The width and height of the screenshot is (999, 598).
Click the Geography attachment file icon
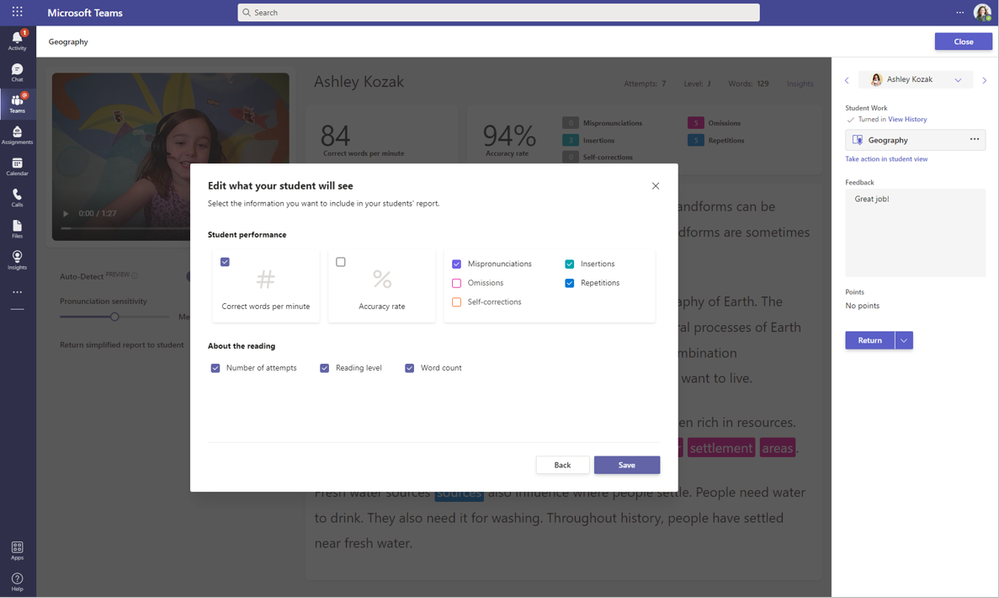[858, 140]
